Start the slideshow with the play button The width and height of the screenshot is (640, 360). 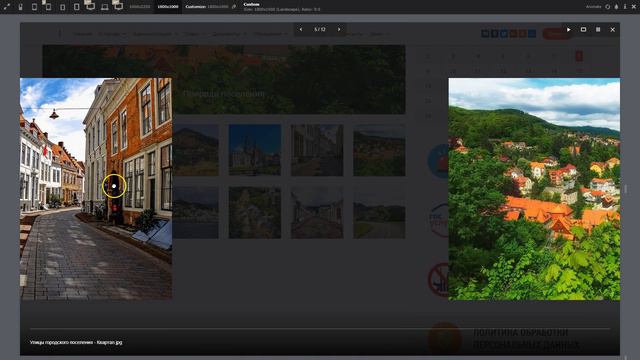[569, 29]
